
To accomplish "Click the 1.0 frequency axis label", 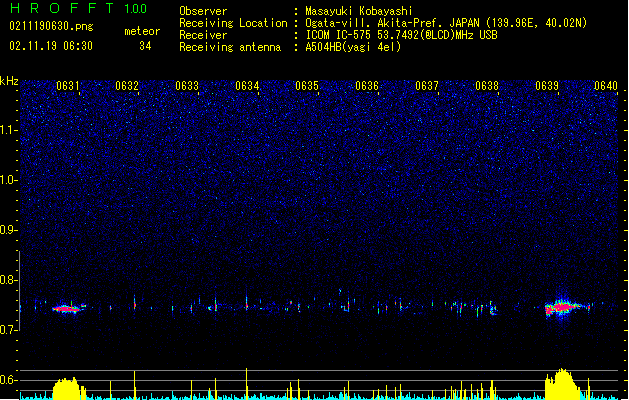I will click(8, 180).
